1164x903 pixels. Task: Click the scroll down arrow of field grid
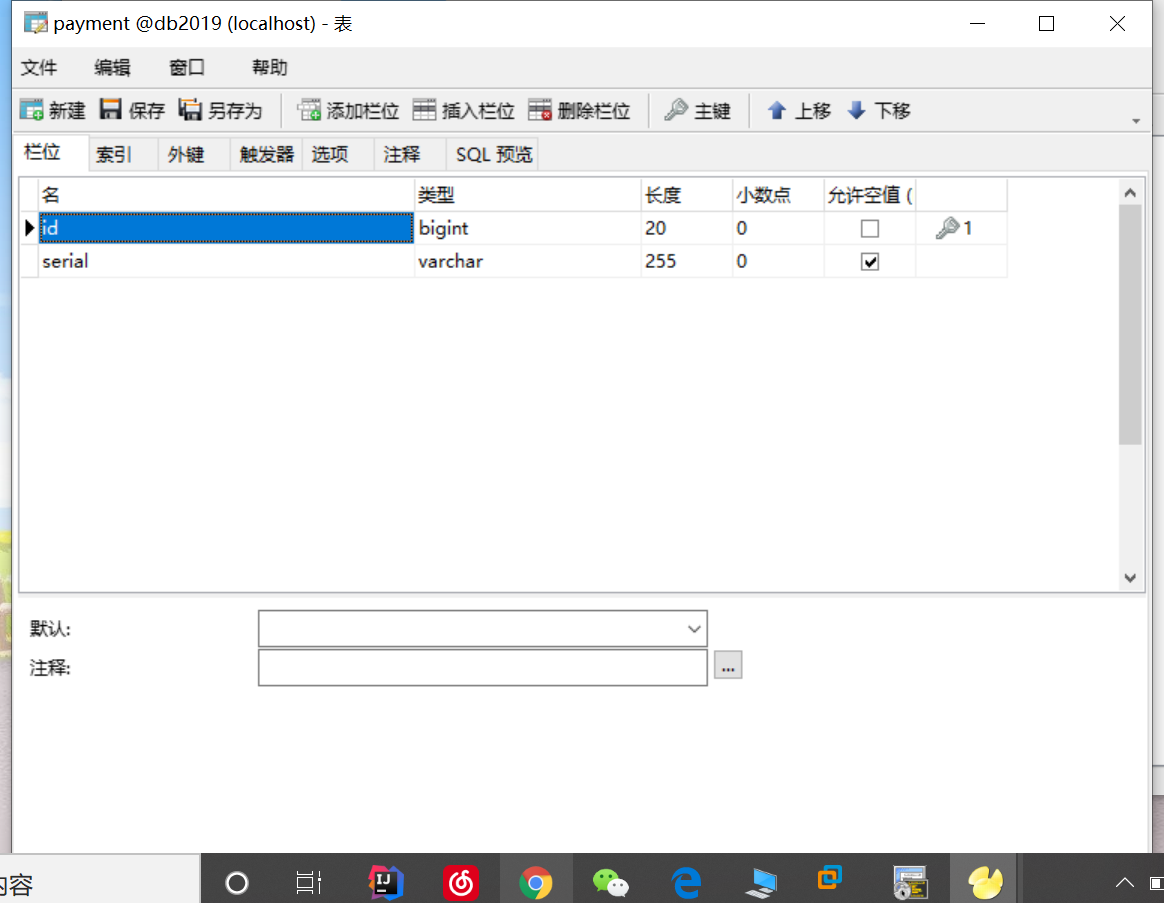click(x=1130, y=578)
